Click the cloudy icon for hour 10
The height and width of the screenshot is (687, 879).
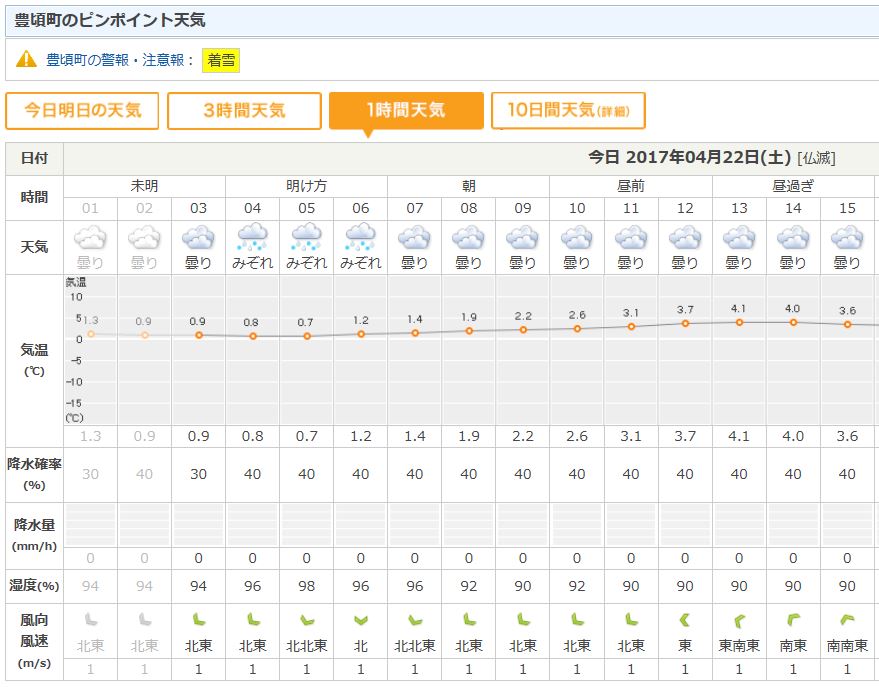(x=576, y=238)
